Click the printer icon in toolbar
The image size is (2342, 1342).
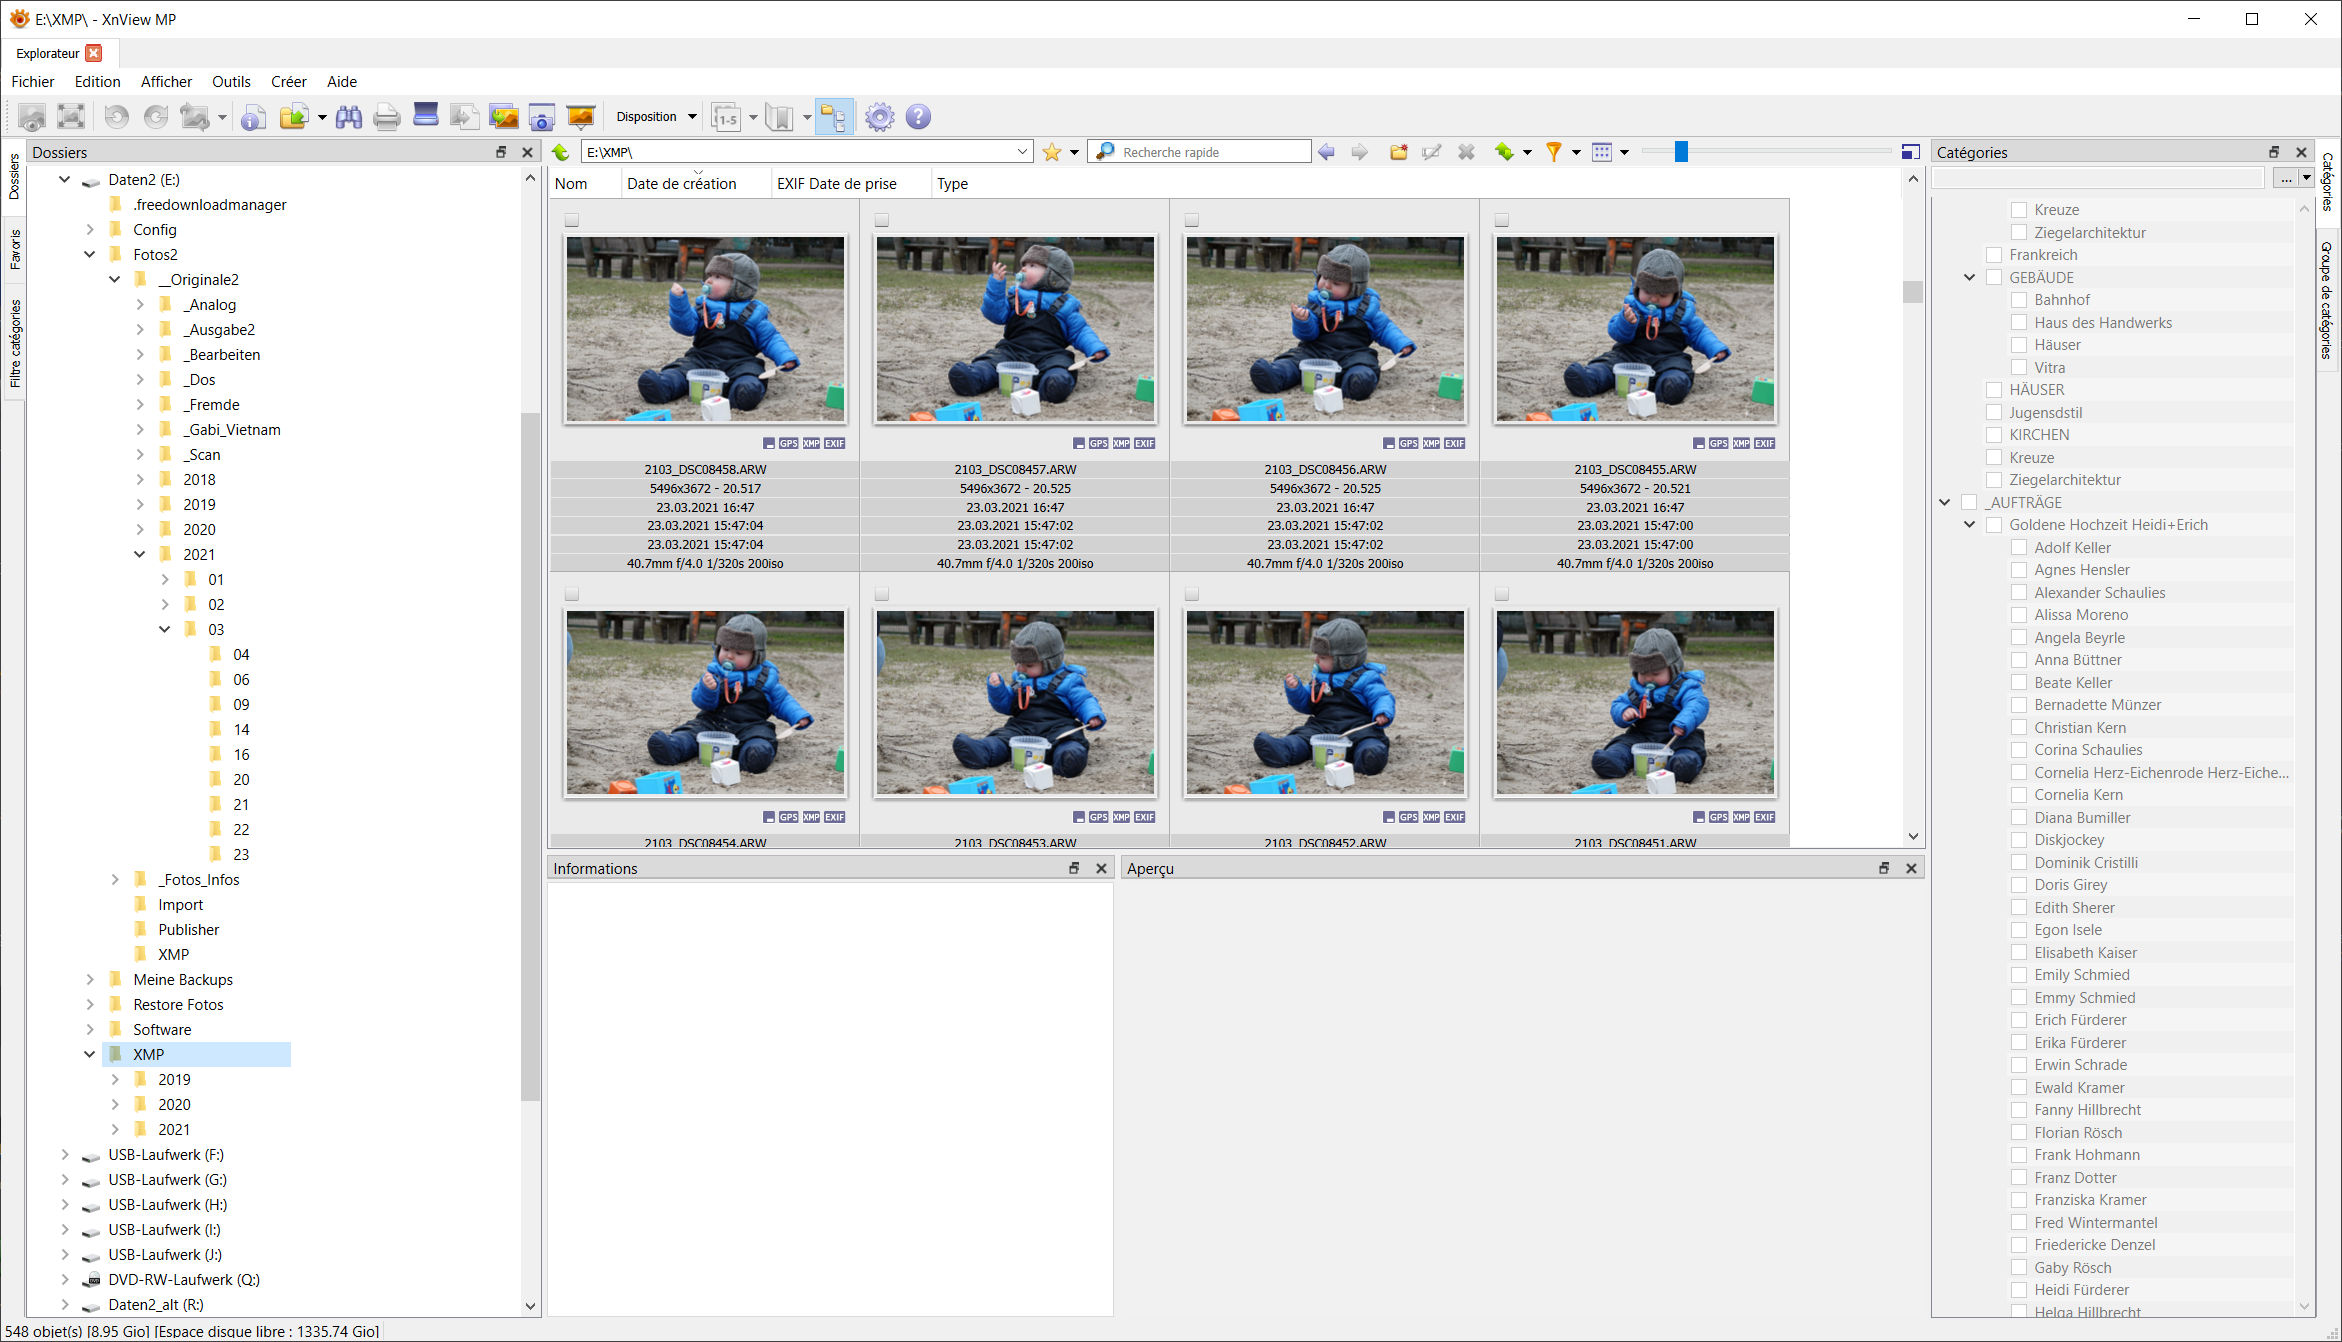[386, 117]
